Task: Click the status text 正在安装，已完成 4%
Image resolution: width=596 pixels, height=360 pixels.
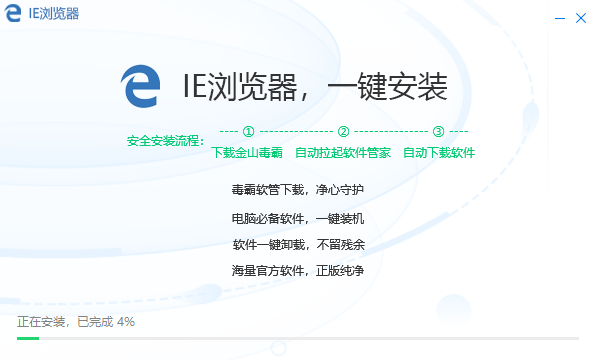Action: 76,322
